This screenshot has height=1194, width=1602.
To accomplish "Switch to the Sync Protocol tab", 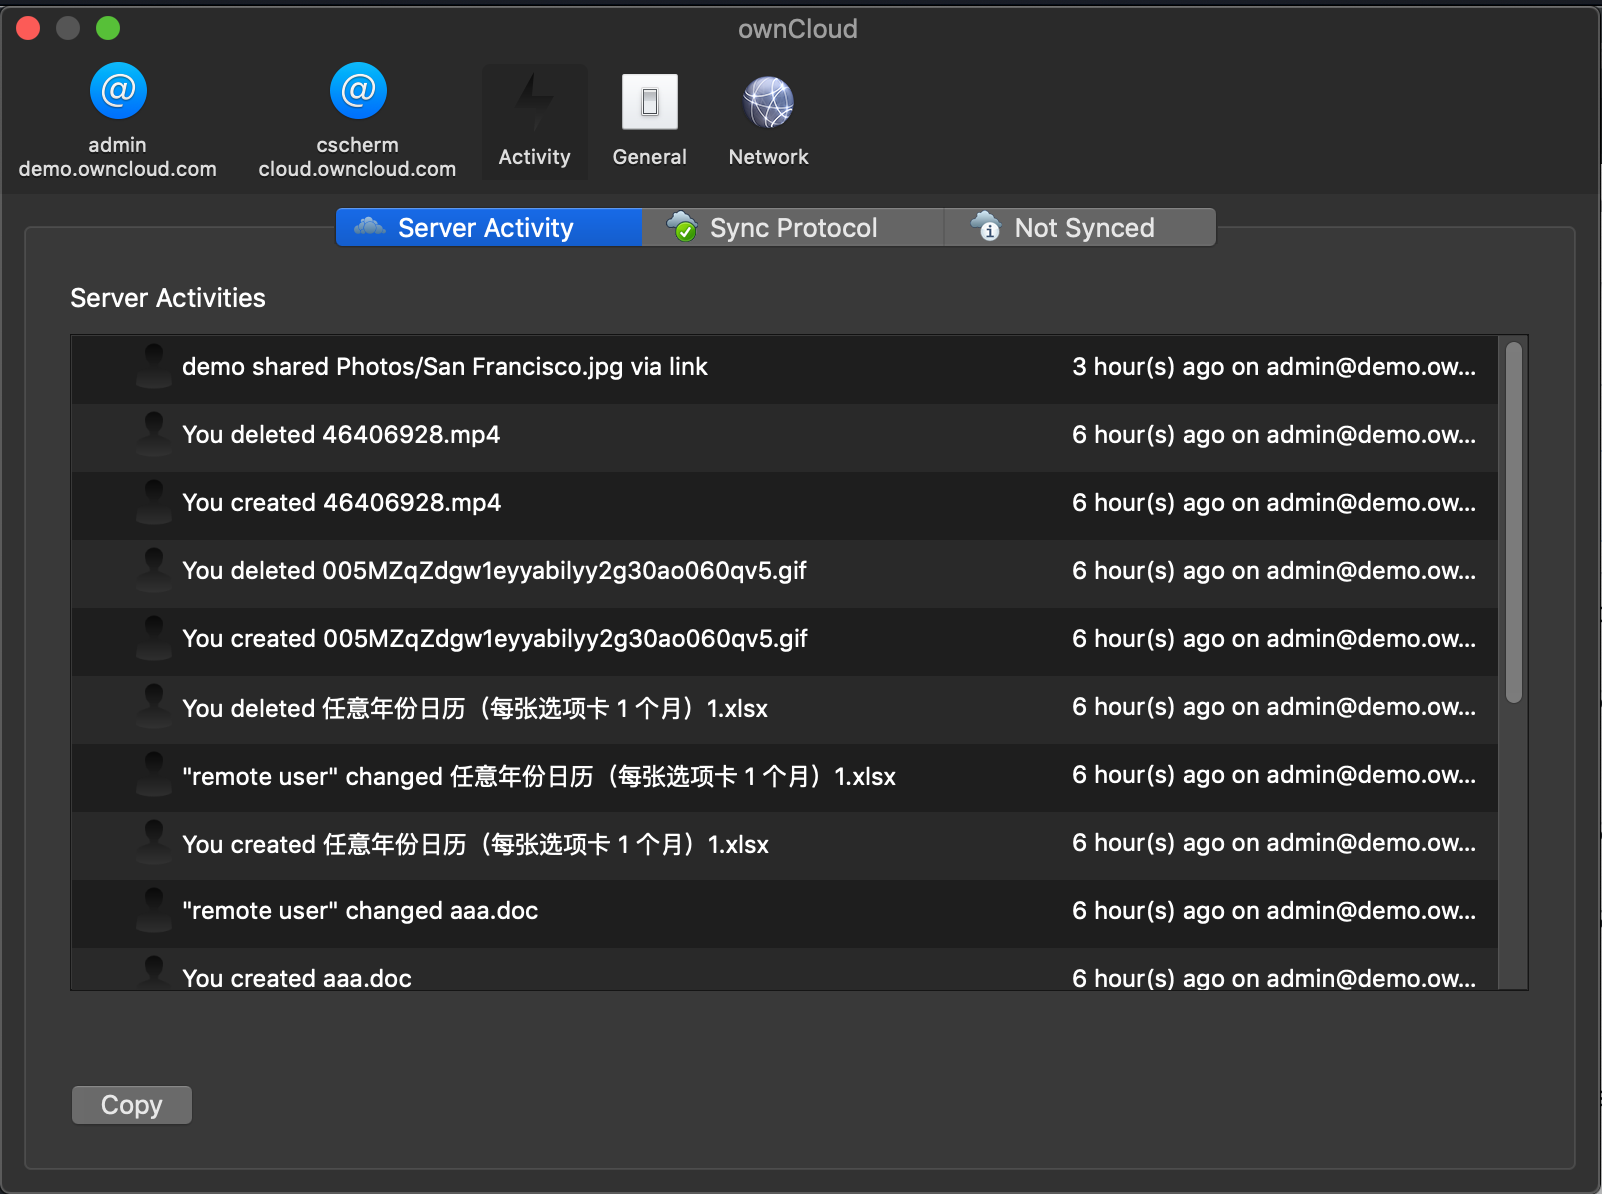I will coord(793,228).
